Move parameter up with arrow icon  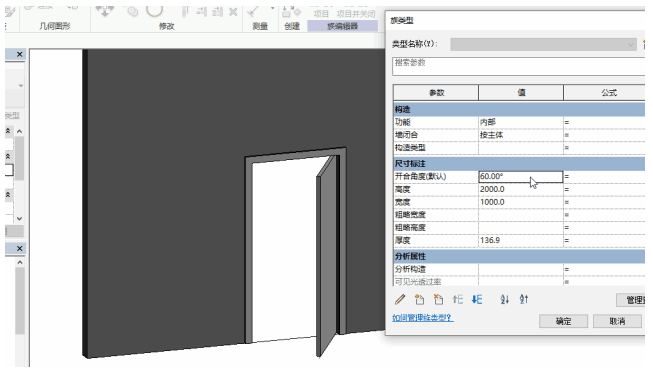(x=458, y=299)
